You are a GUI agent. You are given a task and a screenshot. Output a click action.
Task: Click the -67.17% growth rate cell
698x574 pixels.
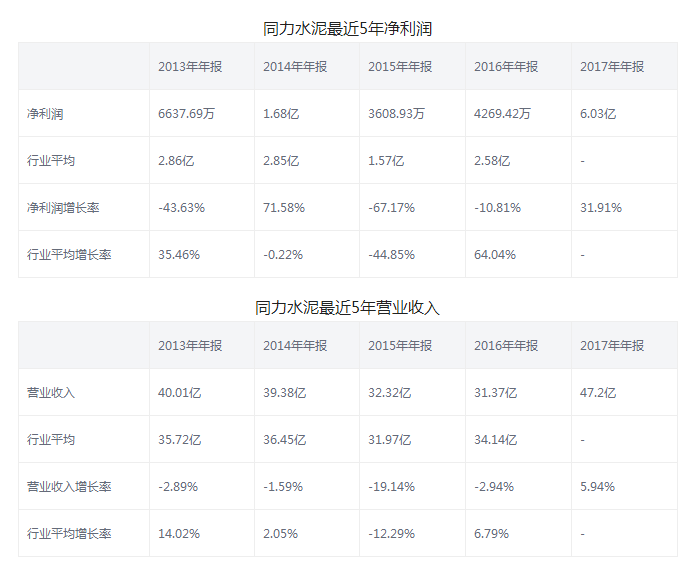pos(392,208)
